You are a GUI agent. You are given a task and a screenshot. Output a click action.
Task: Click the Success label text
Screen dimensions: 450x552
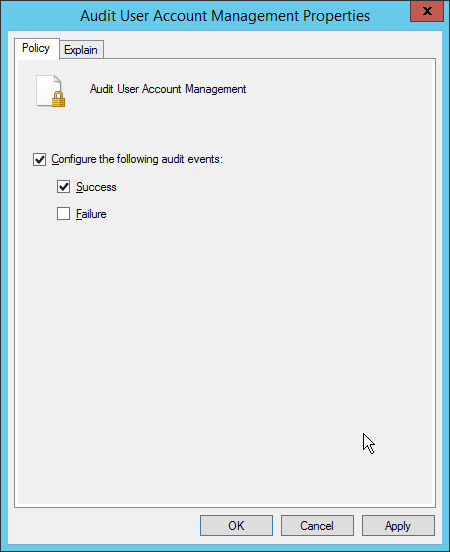(96, 187)
